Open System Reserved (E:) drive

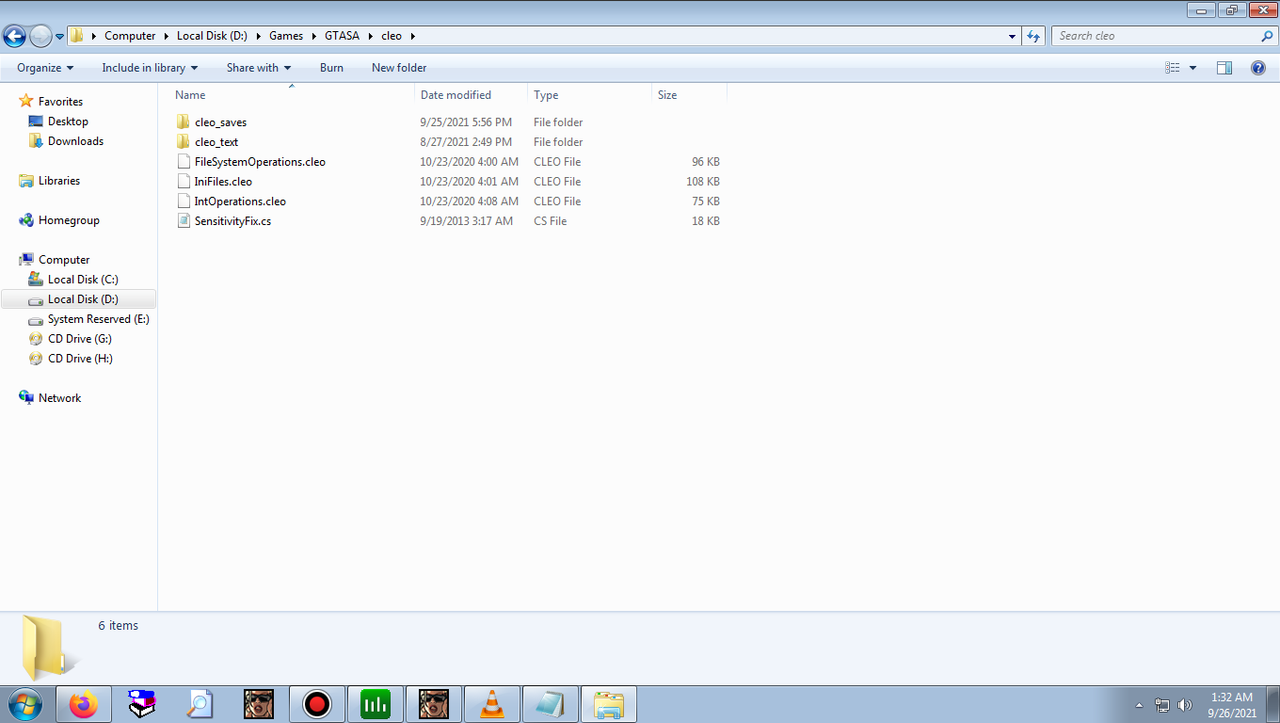pyautogui.click(x=99, y=319)
